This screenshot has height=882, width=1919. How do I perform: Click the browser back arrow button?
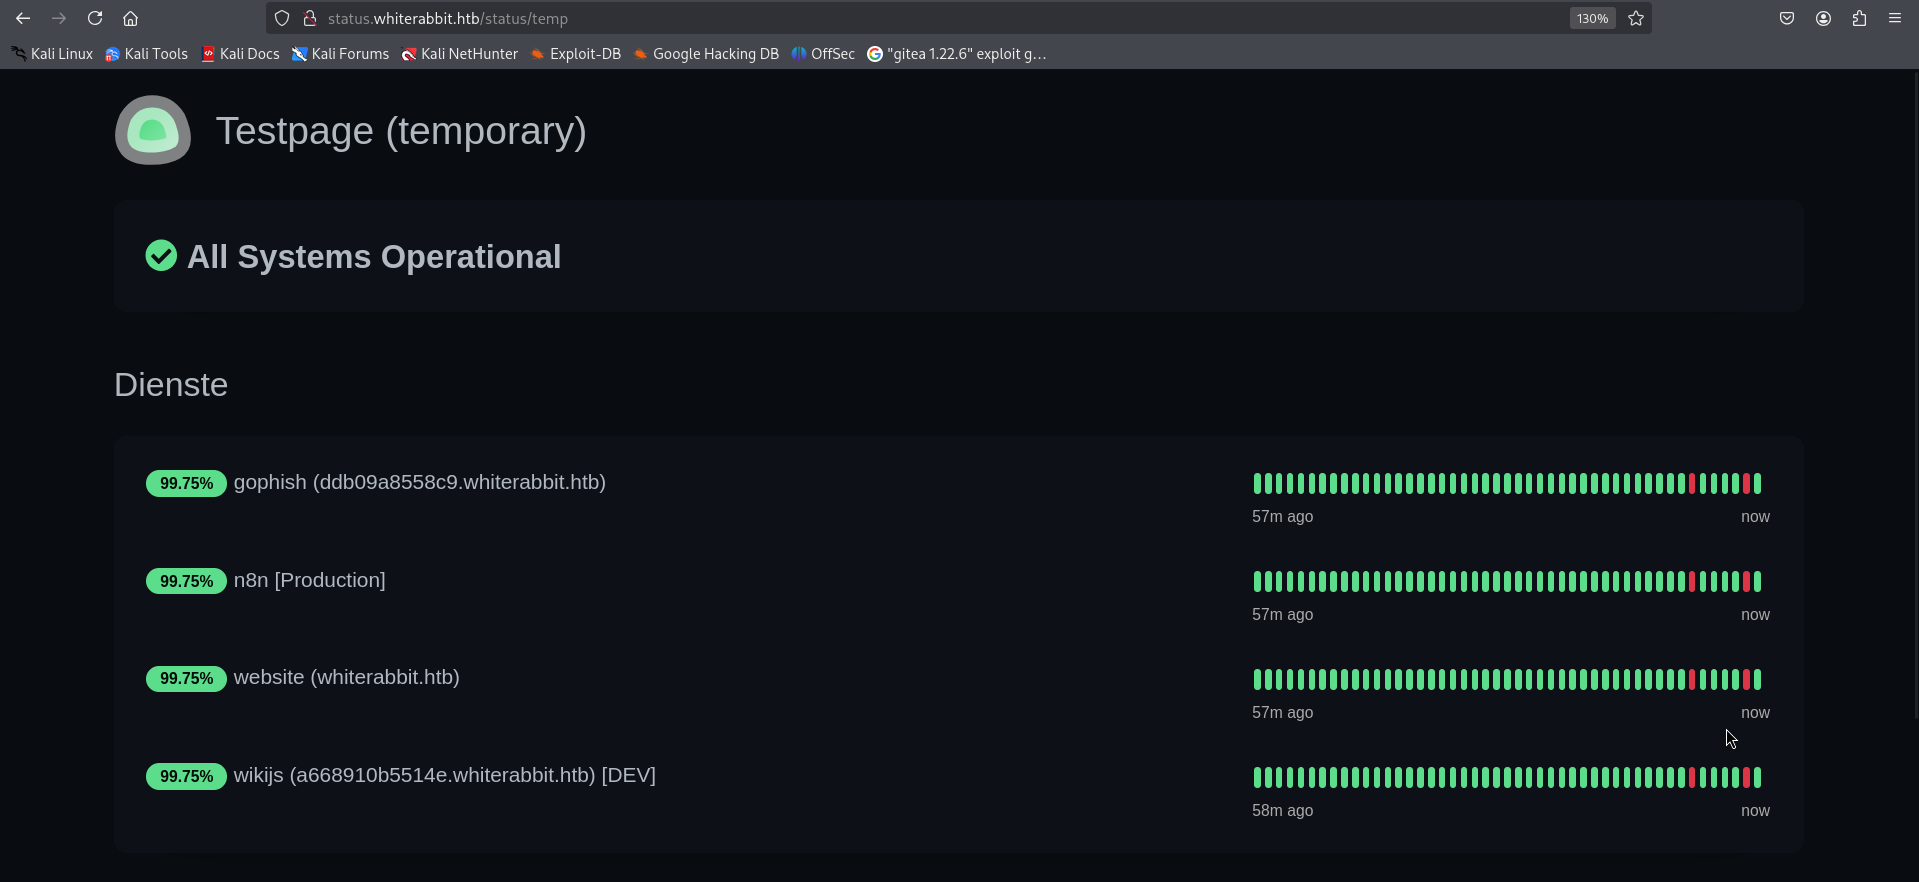point(23,18)
